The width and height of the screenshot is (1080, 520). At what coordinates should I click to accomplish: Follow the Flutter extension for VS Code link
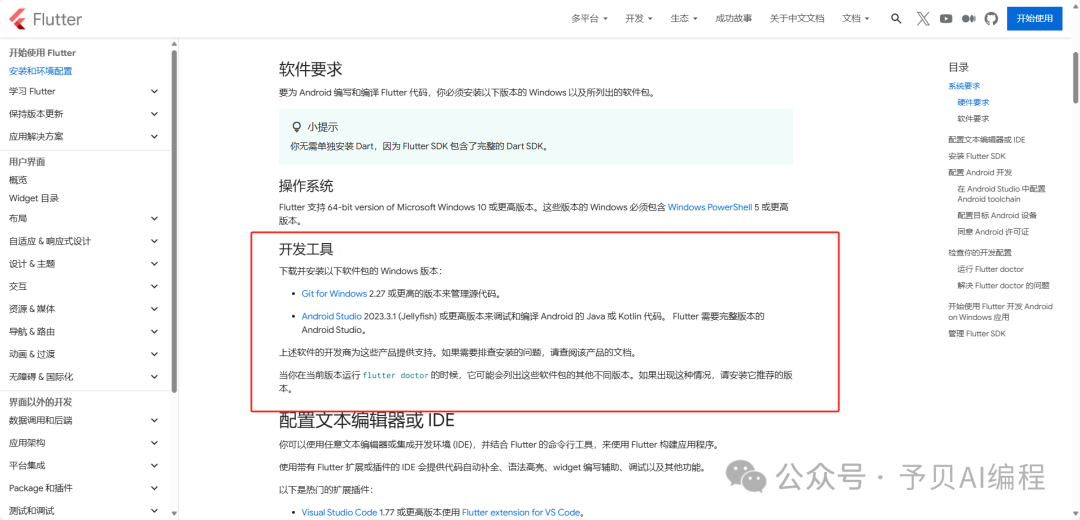pyautogui.click(x=522, y=512)
